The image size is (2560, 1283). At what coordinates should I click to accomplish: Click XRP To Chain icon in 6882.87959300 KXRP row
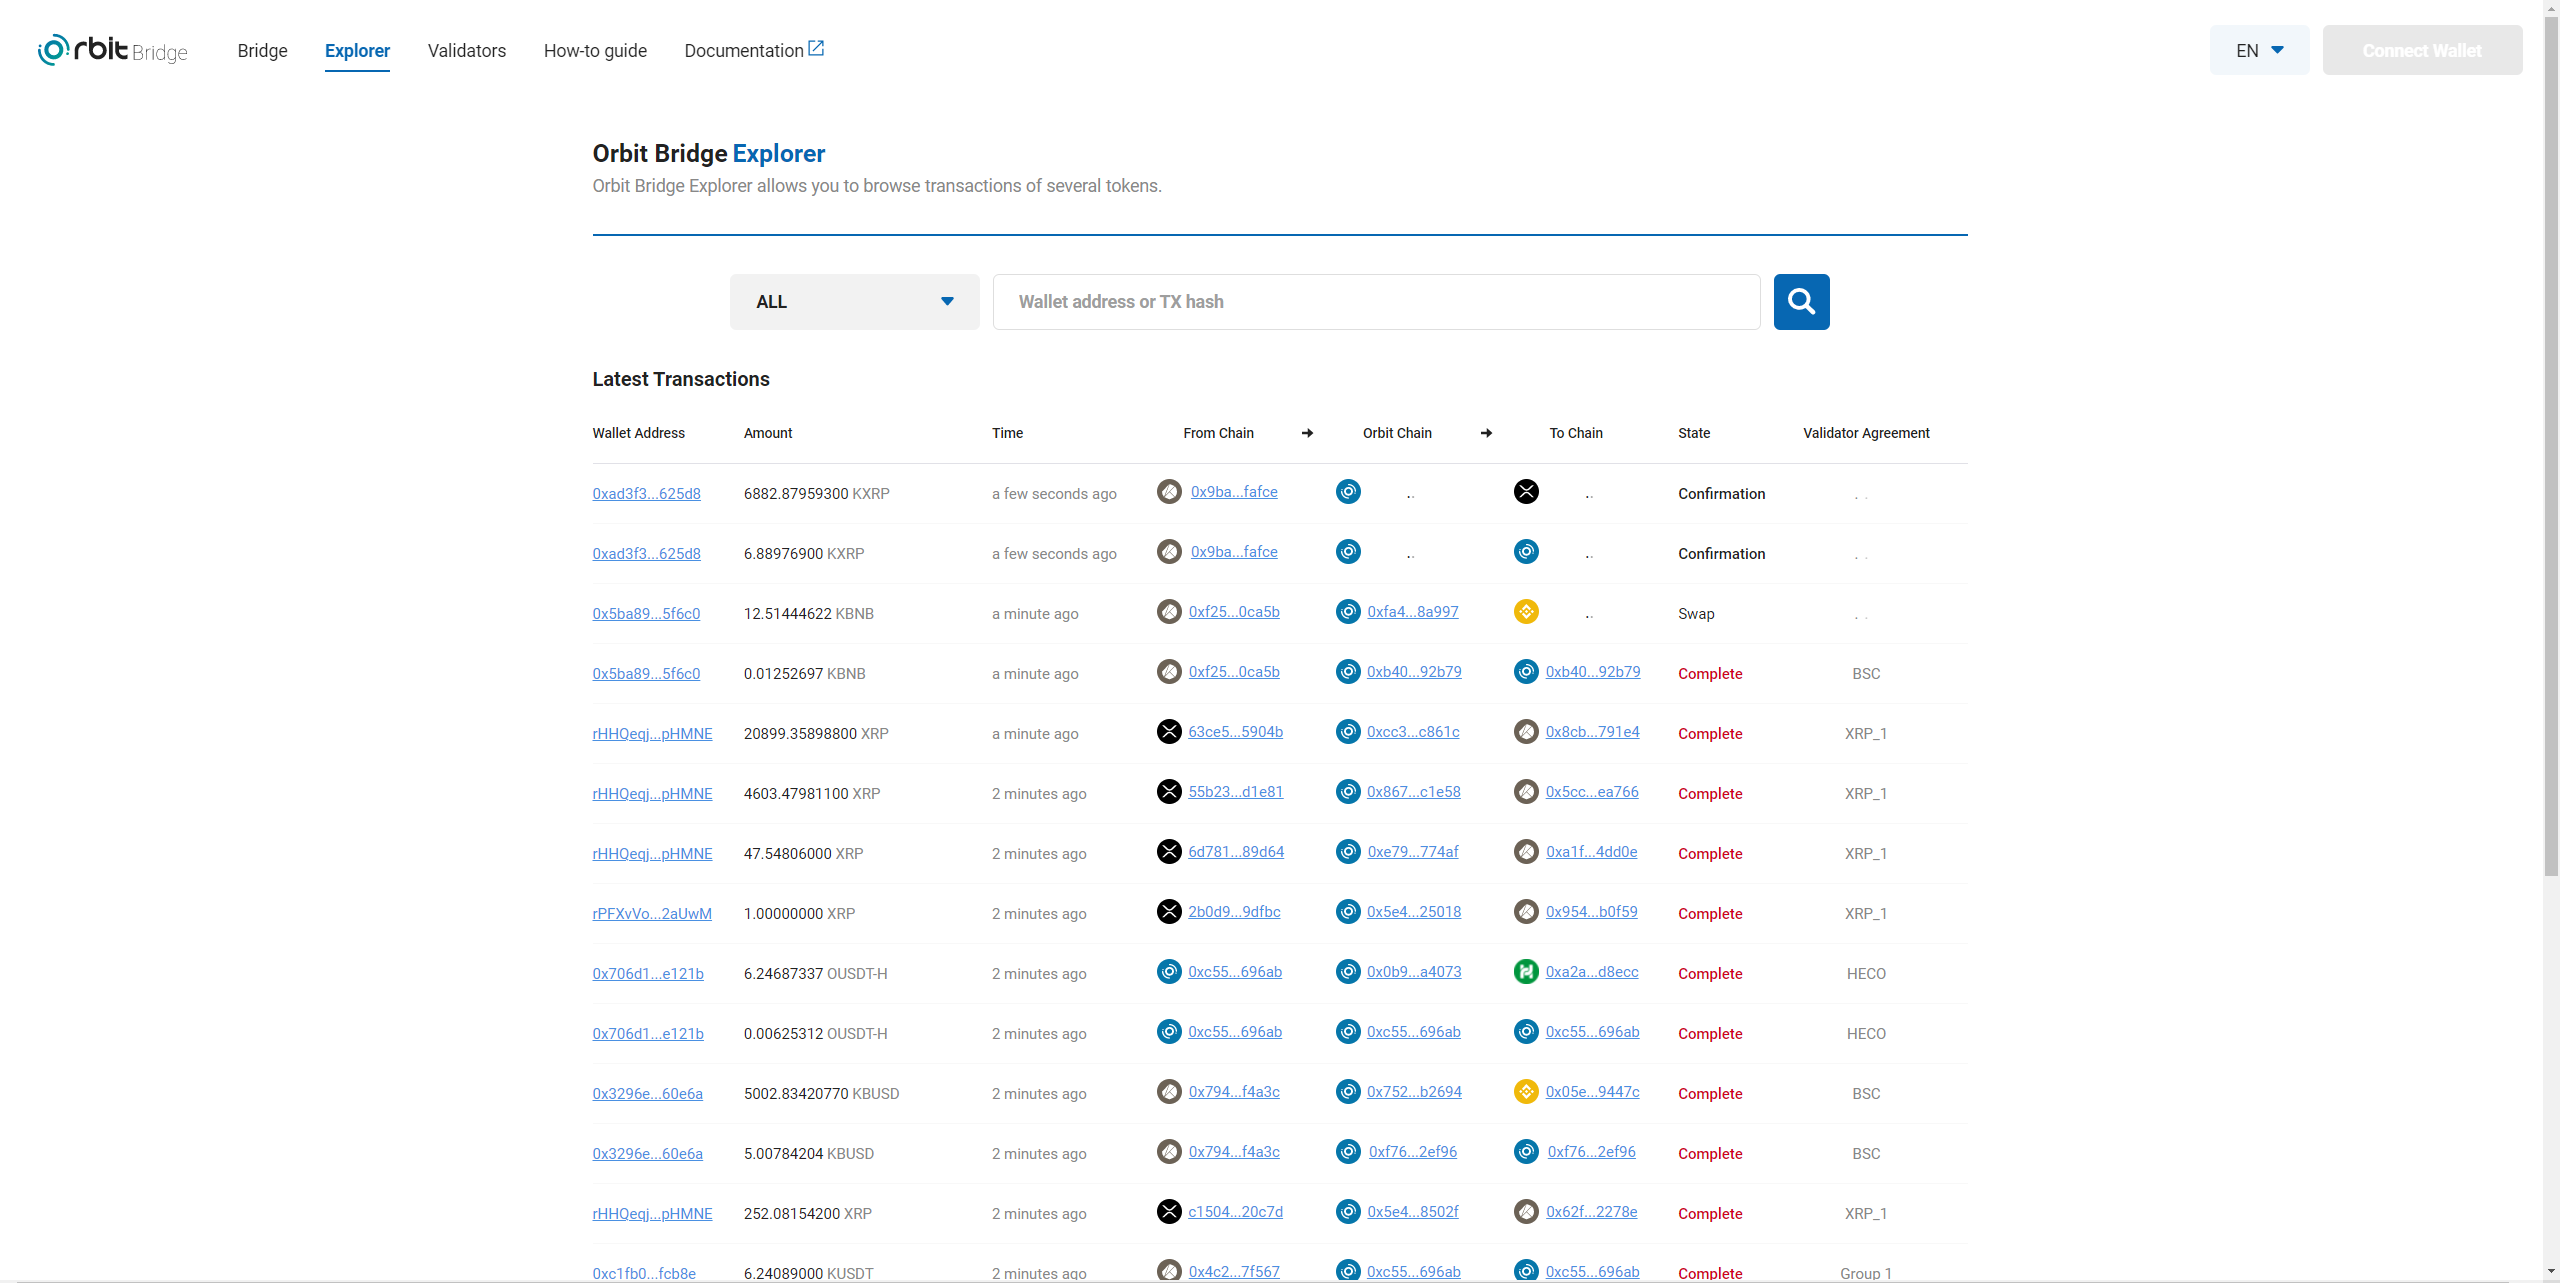[1526, 492]
